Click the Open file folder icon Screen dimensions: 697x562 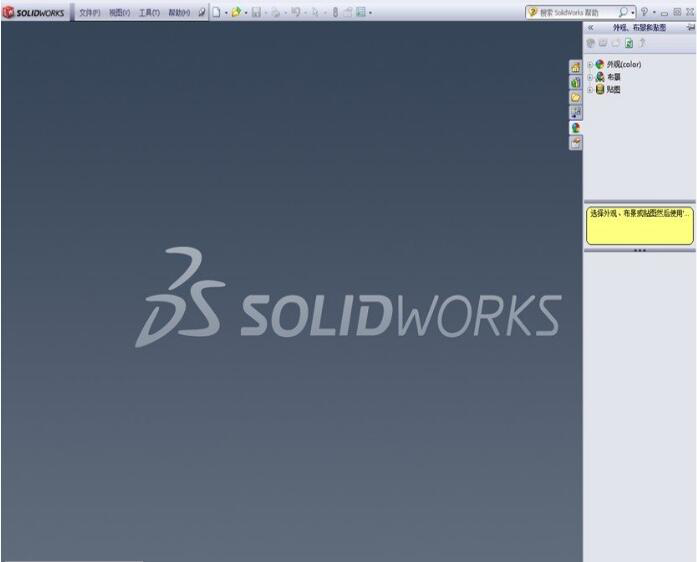click(236, 13)
